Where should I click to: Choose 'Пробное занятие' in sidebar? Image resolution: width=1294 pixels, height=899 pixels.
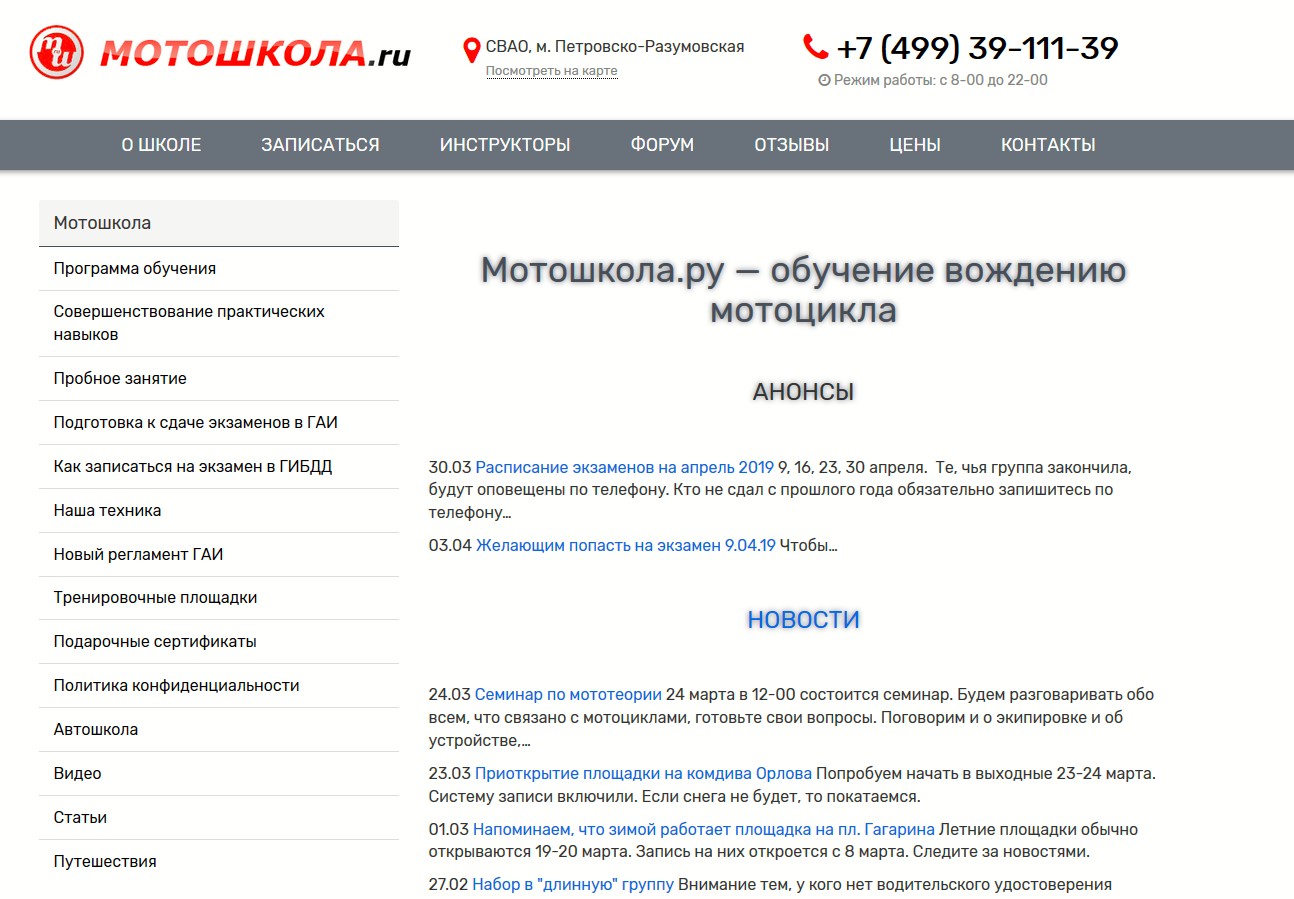click(x=219, y=379)
